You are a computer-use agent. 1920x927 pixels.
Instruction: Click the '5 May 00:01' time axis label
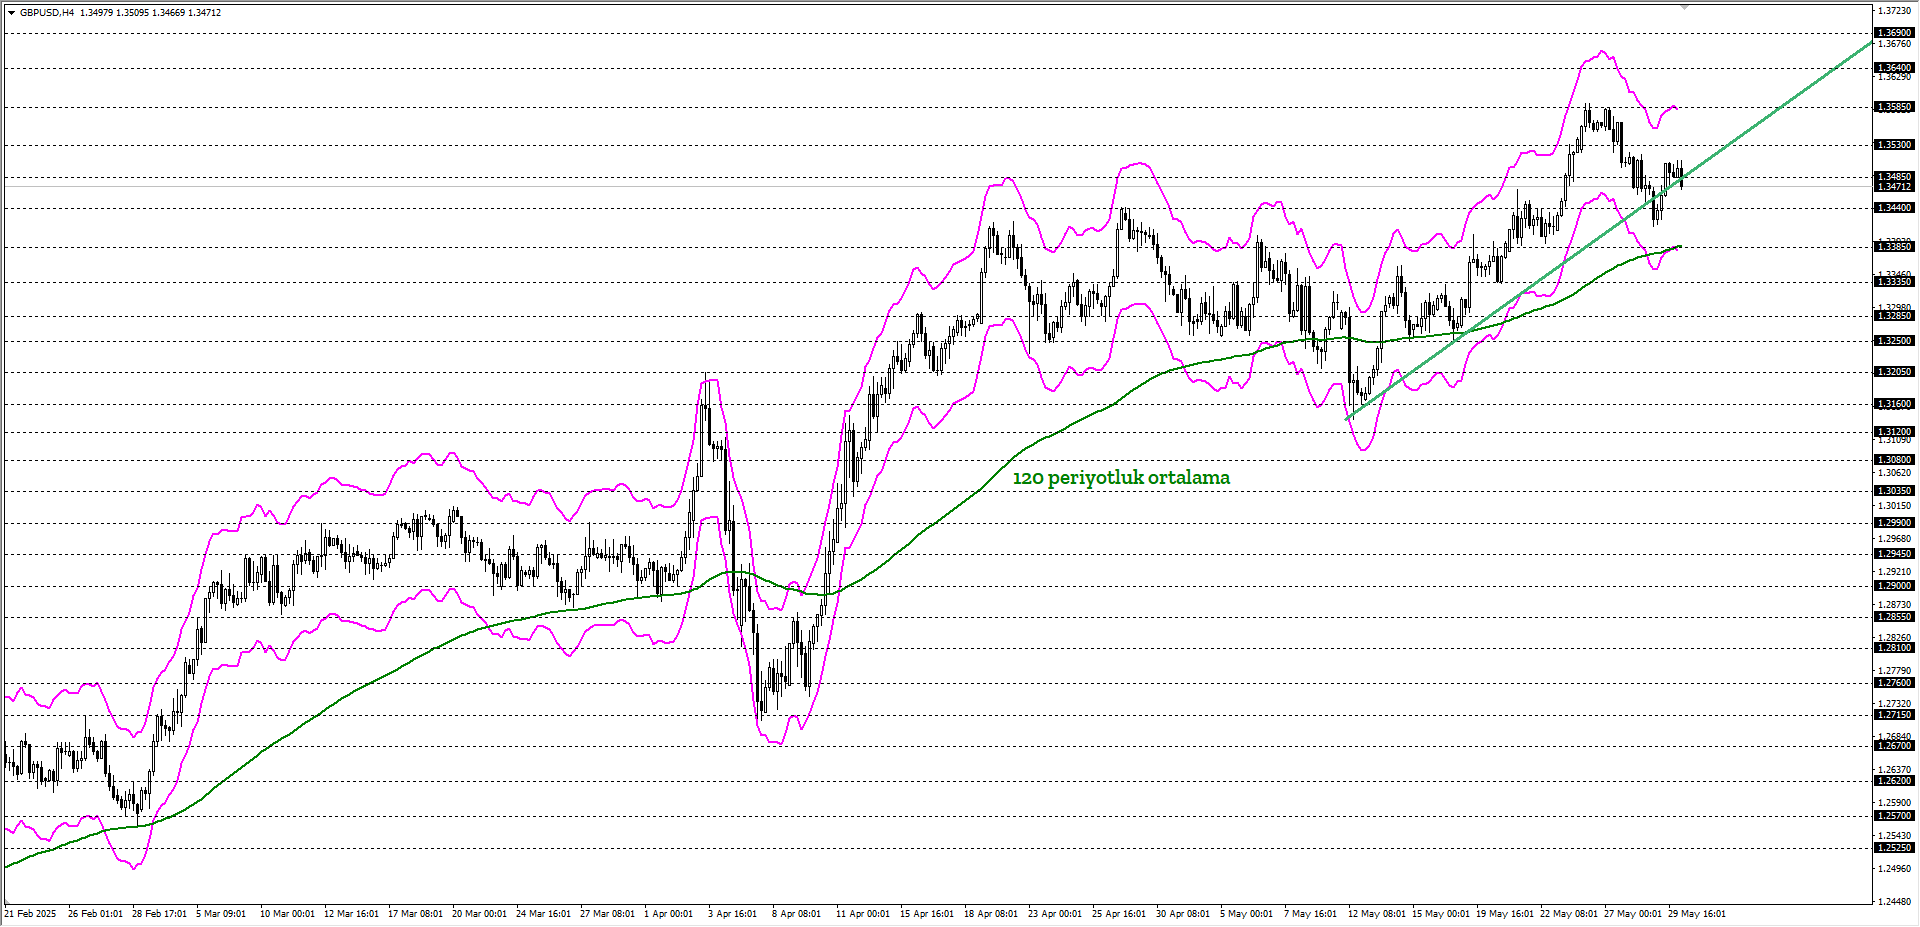point(1246,914)
